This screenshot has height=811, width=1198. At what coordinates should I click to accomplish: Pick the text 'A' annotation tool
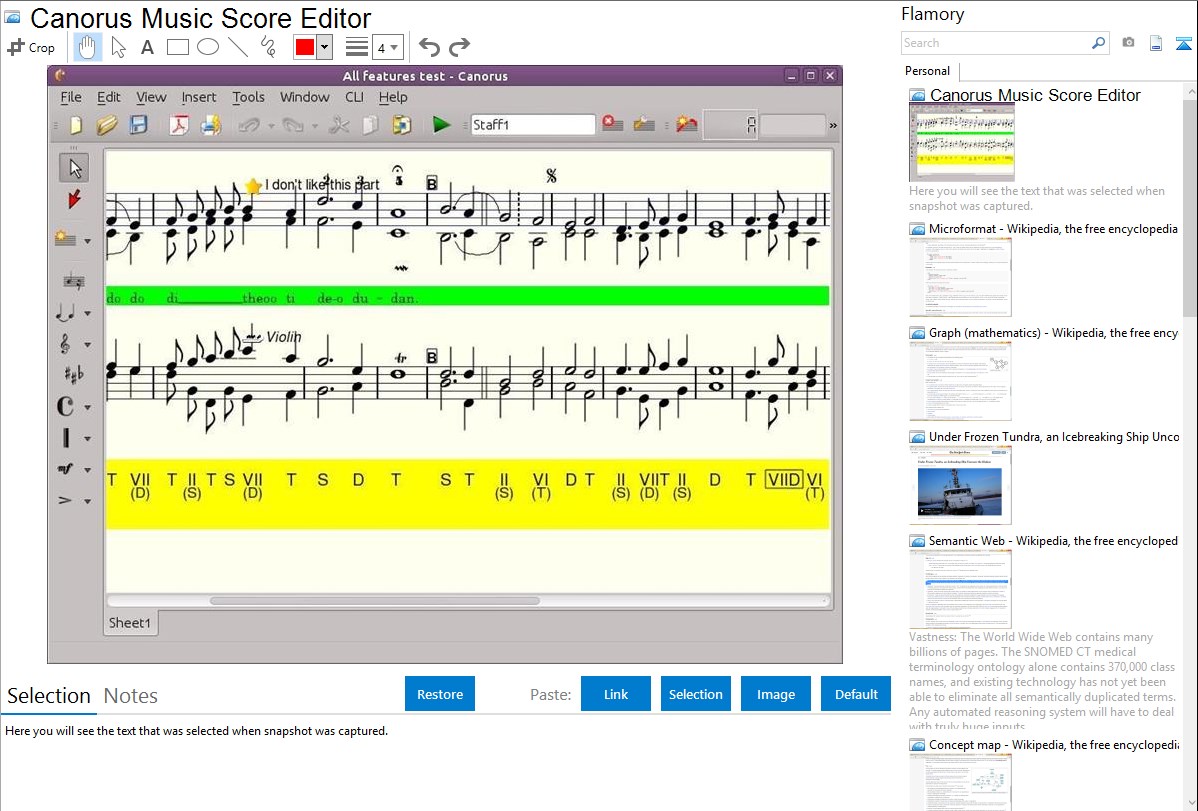tap(147, 48)
